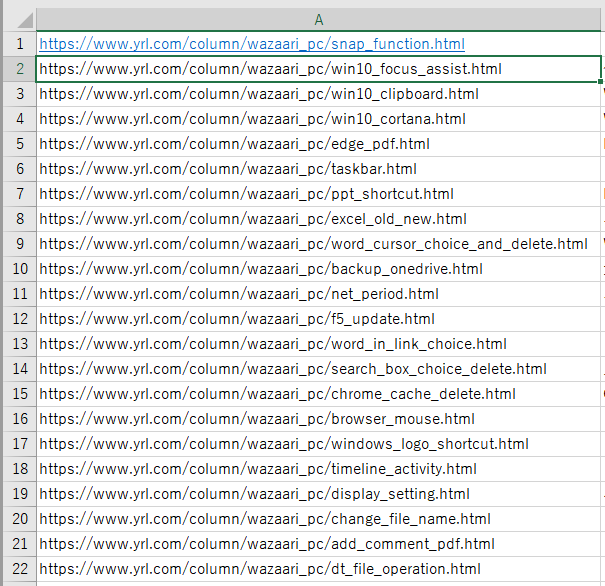Select row header 18
This screenshot has width=605, height=586.
(20, 469)
